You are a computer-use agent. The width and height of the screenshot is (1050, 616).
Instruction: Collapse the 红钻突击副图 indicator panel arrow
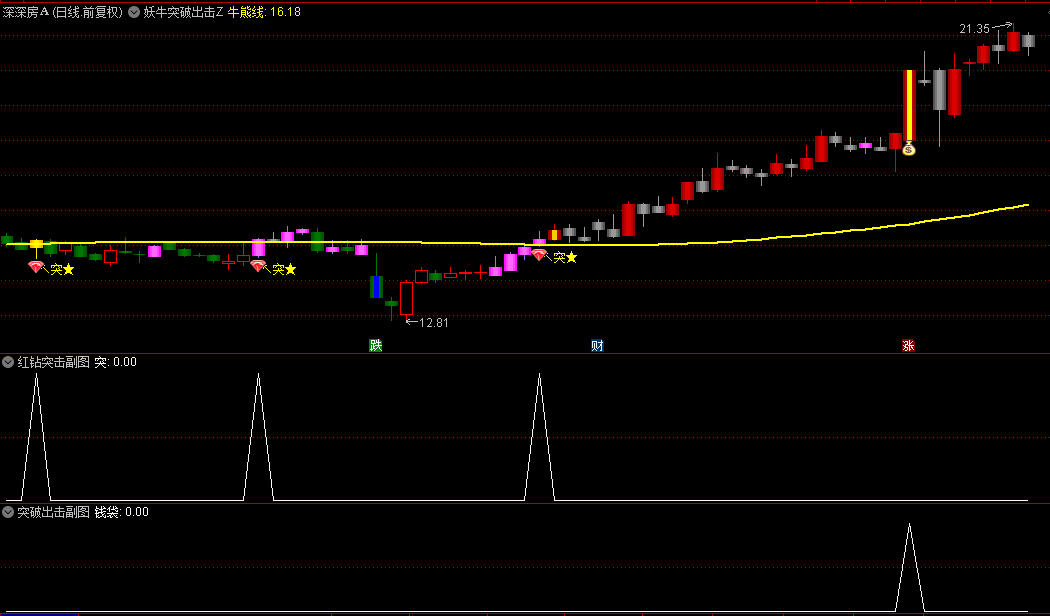tap(9, 362)
